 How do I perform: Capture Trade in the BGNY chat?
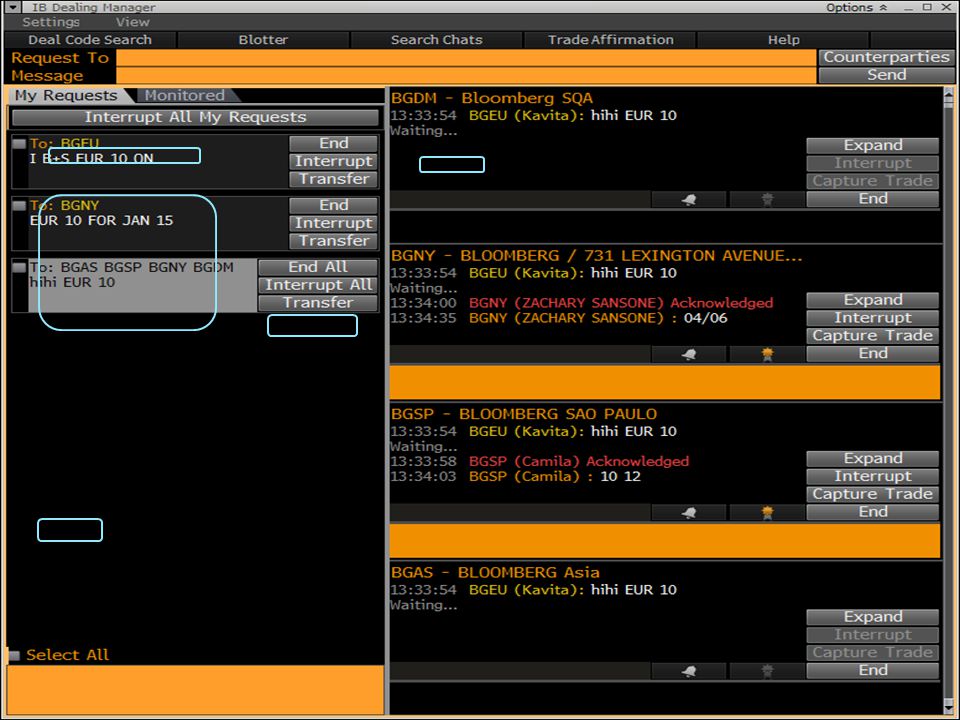pyautogui.click(x=872, y=336)
